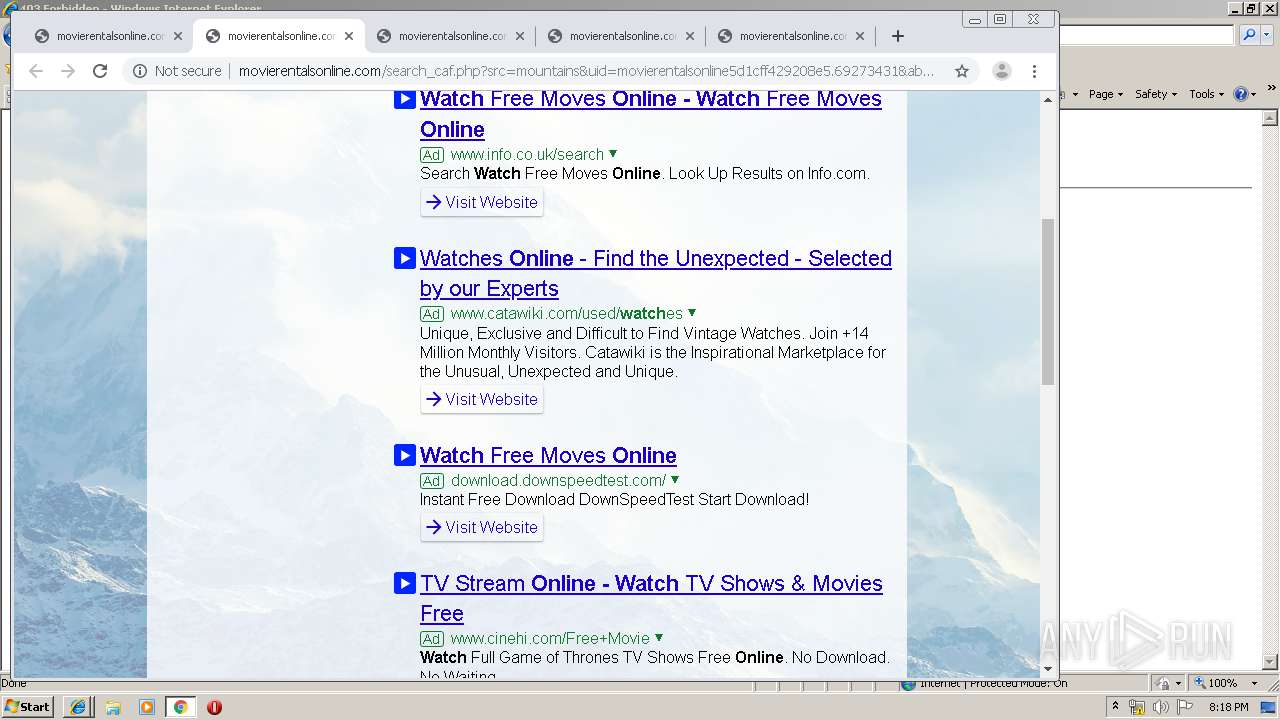Viewport: 1280px width, 720px height.
Task: Close the third movierentalsonline tab
Action: (520, 36)
